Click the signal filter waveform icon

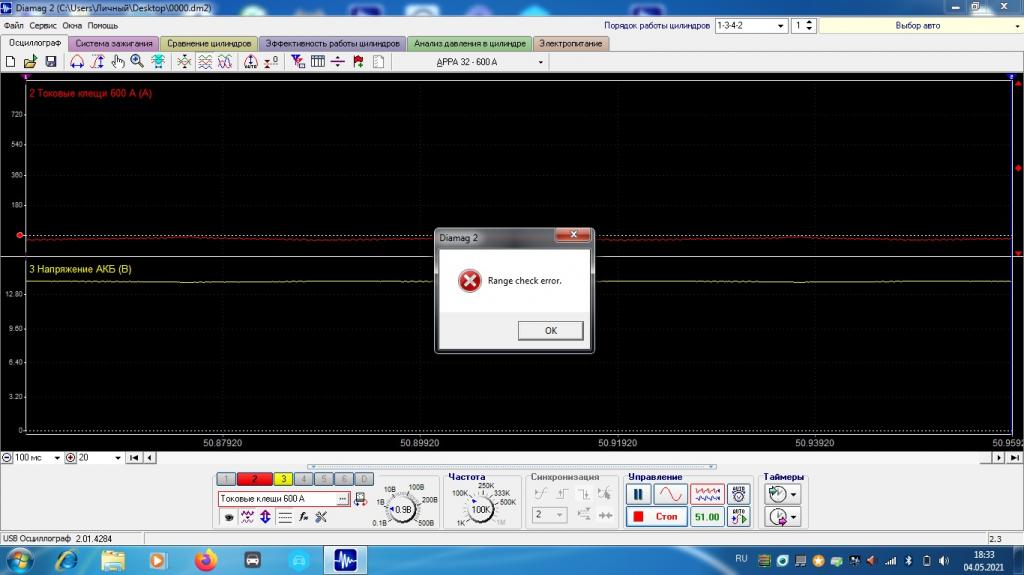[x=247, y=517]
